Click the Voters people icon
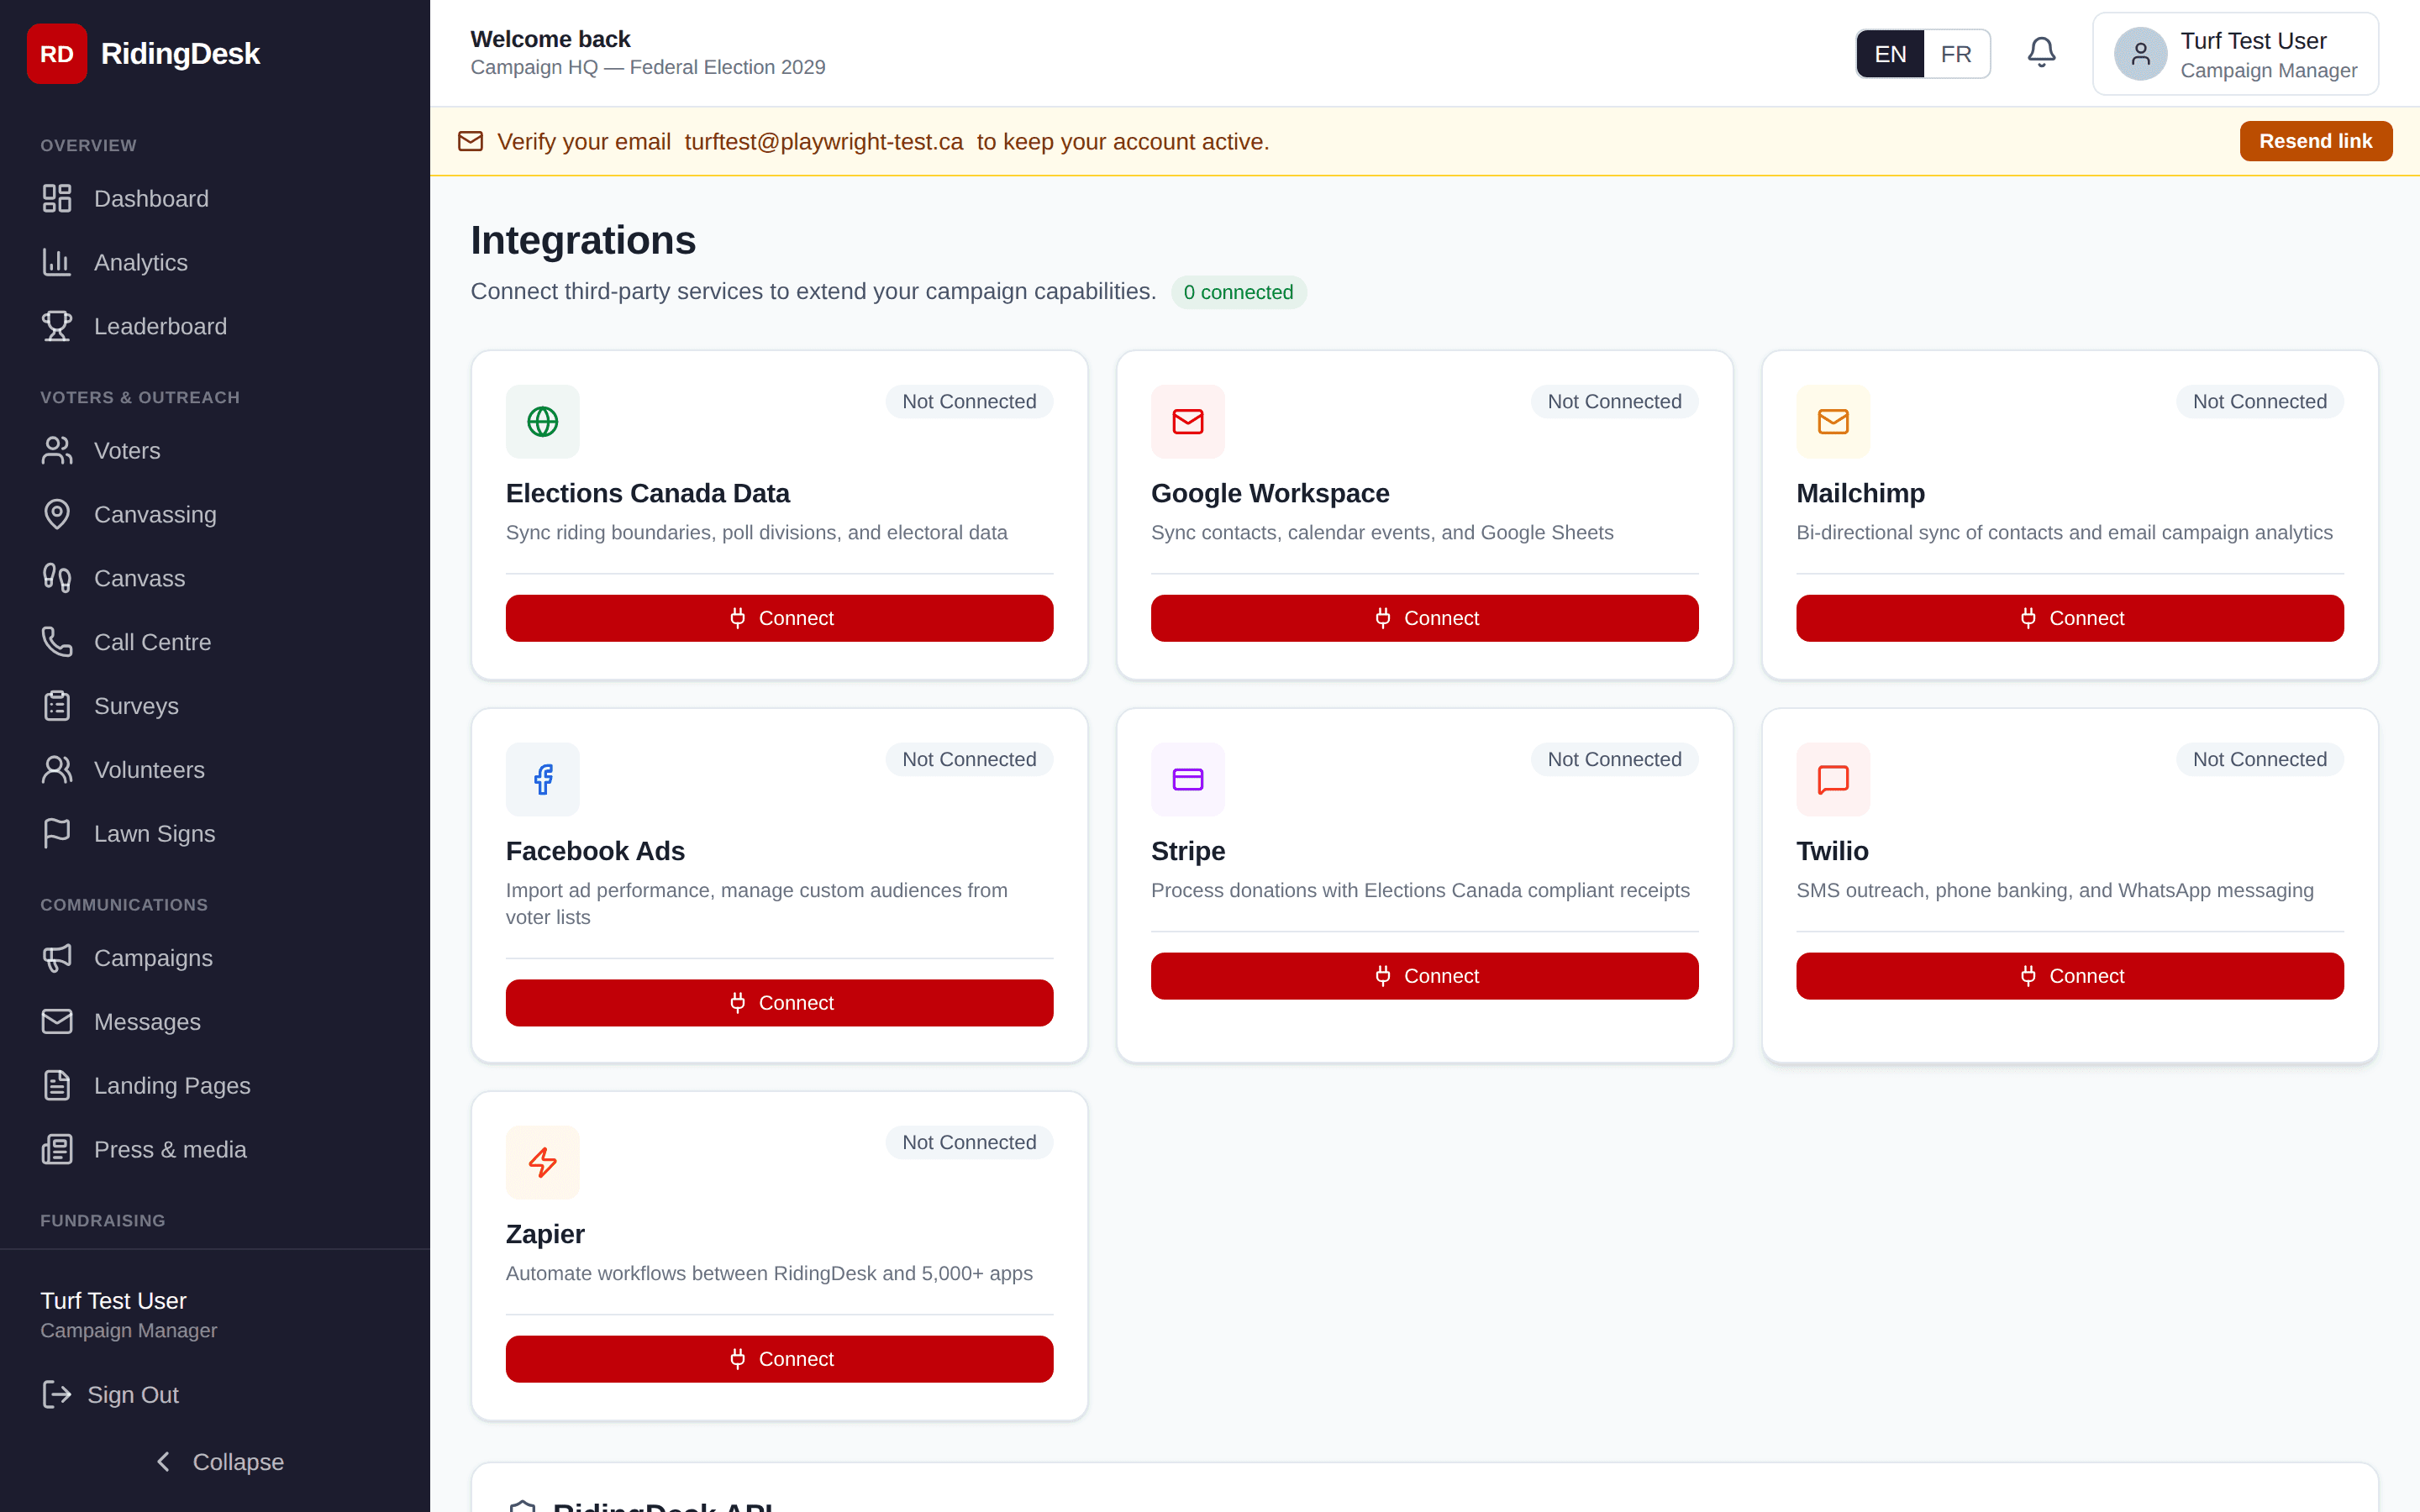The image size is (2420, 1512). point(57,450)
